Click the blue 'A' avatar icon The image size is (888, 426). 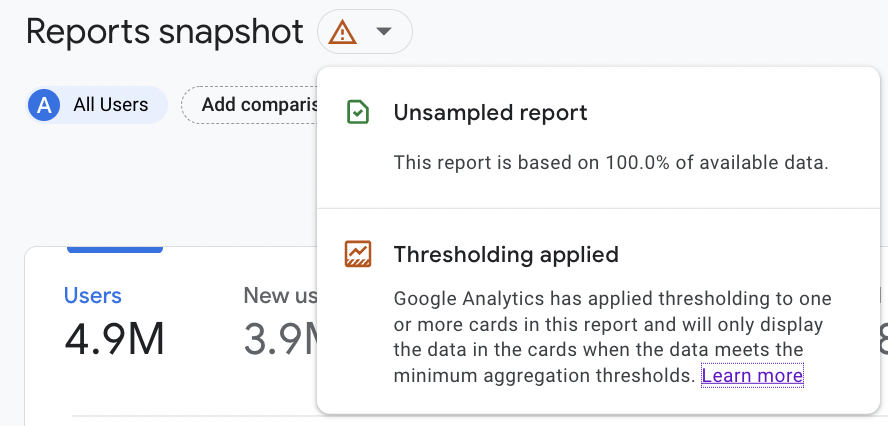(x=44, y=105)
